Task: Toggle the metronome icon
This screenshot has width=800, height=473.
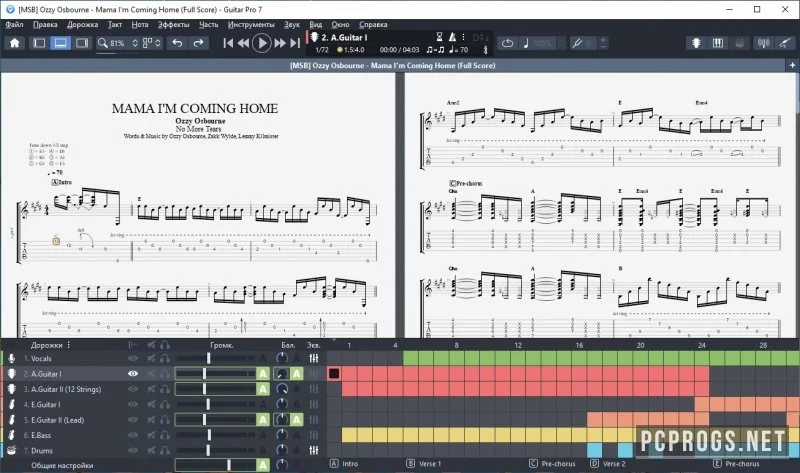Action: [452, 37]
